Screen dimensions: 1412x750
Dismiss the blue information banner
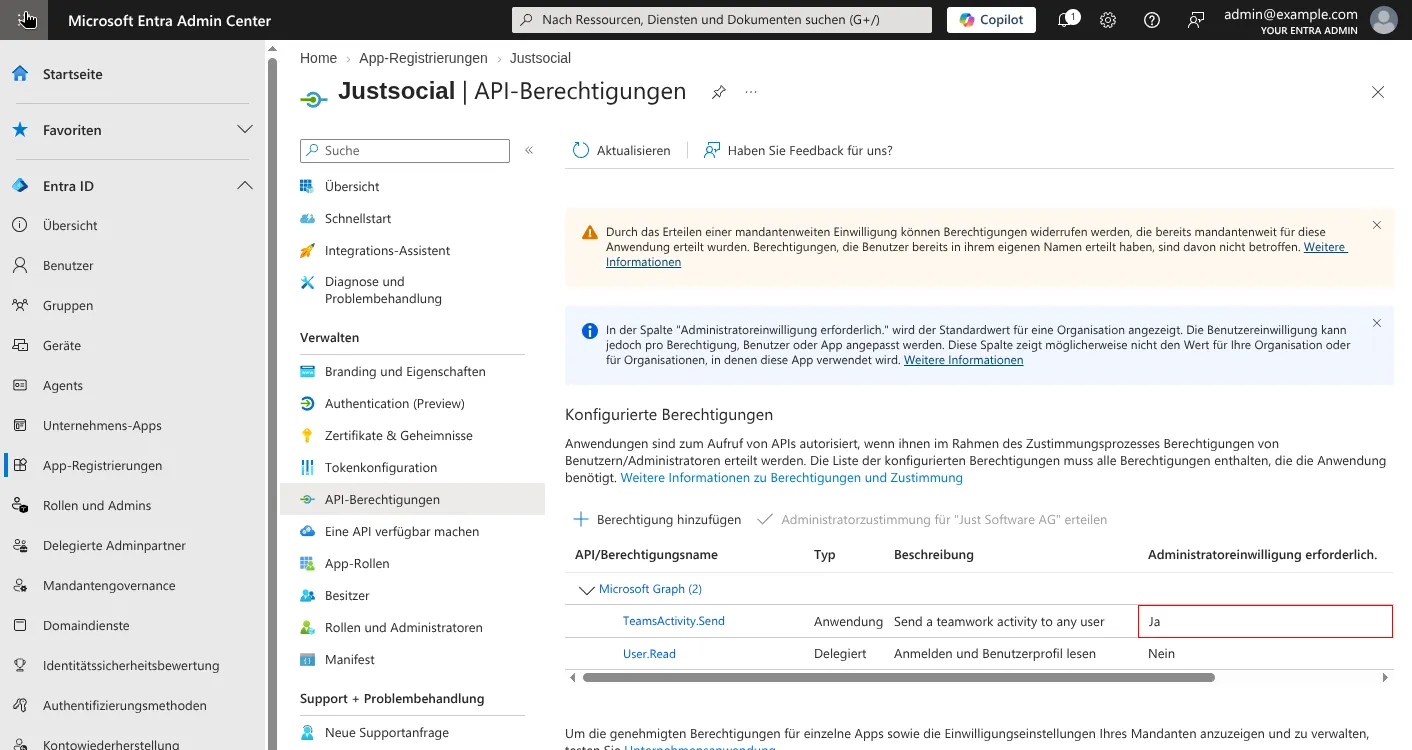coord(1377,323)
